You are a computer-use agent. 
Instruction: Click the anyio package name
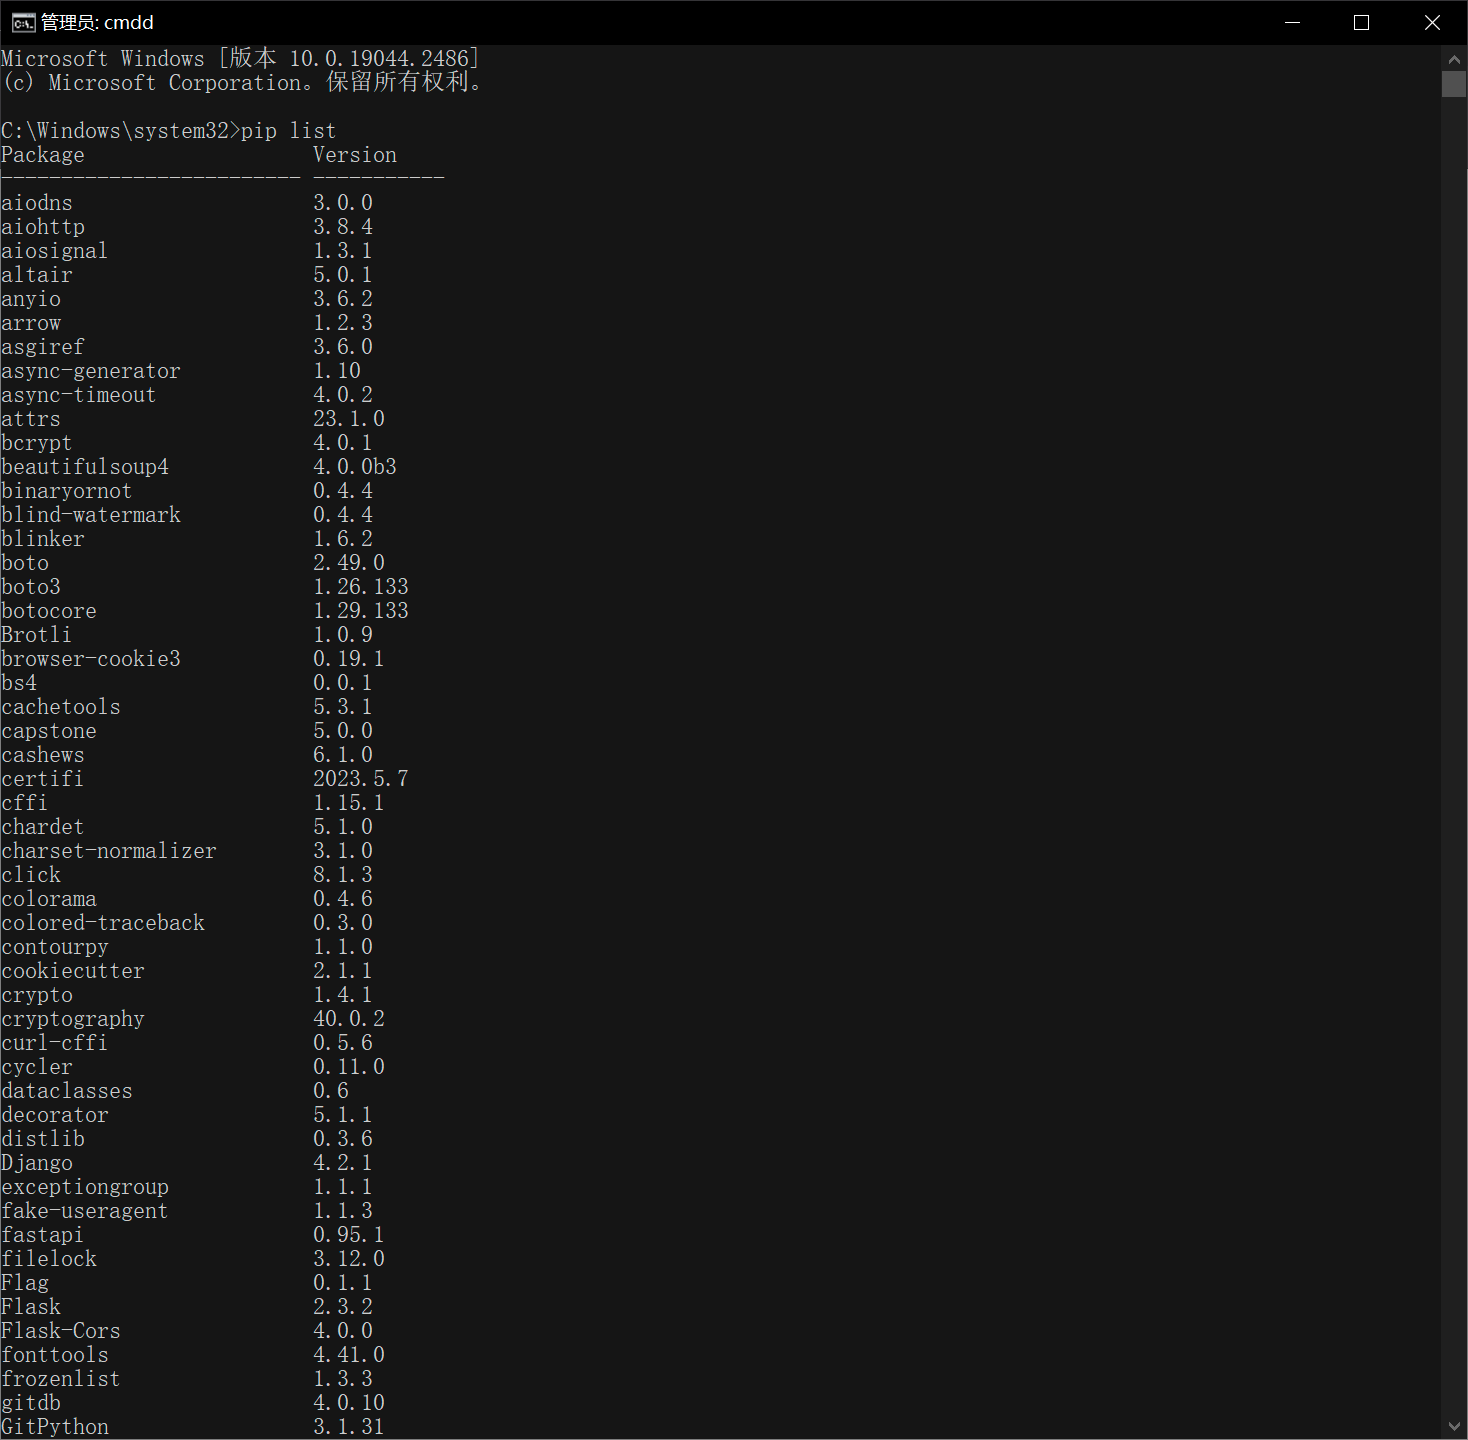coord(31,299)
